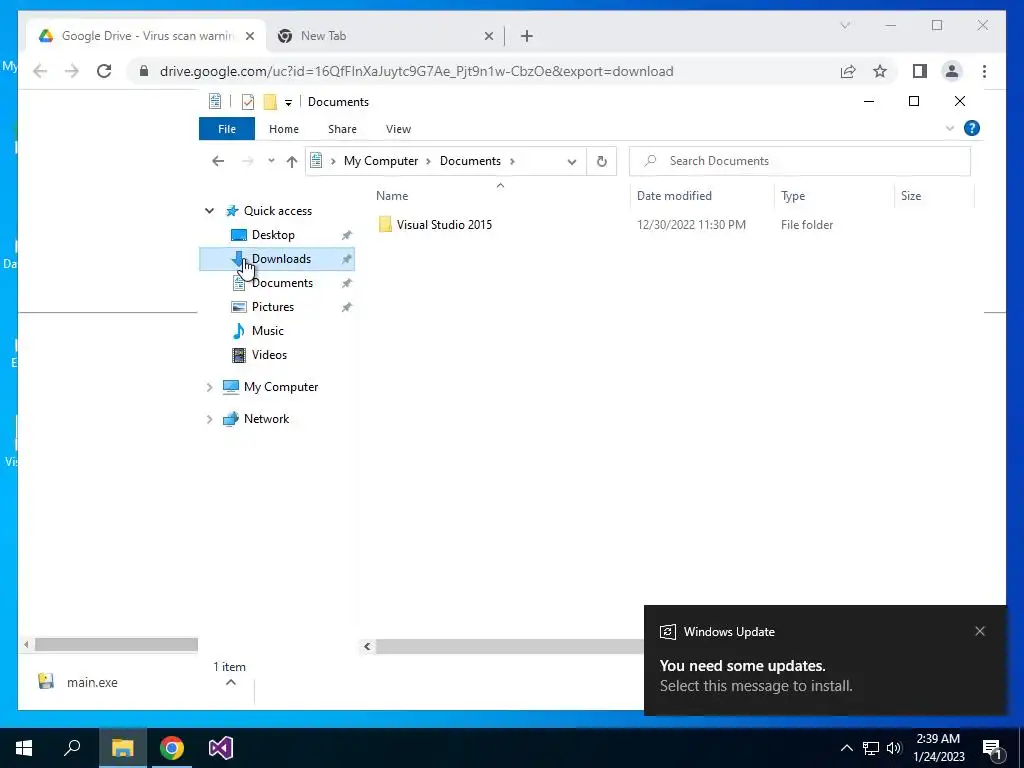Open the Chrome profile avatar

[952, 71]
